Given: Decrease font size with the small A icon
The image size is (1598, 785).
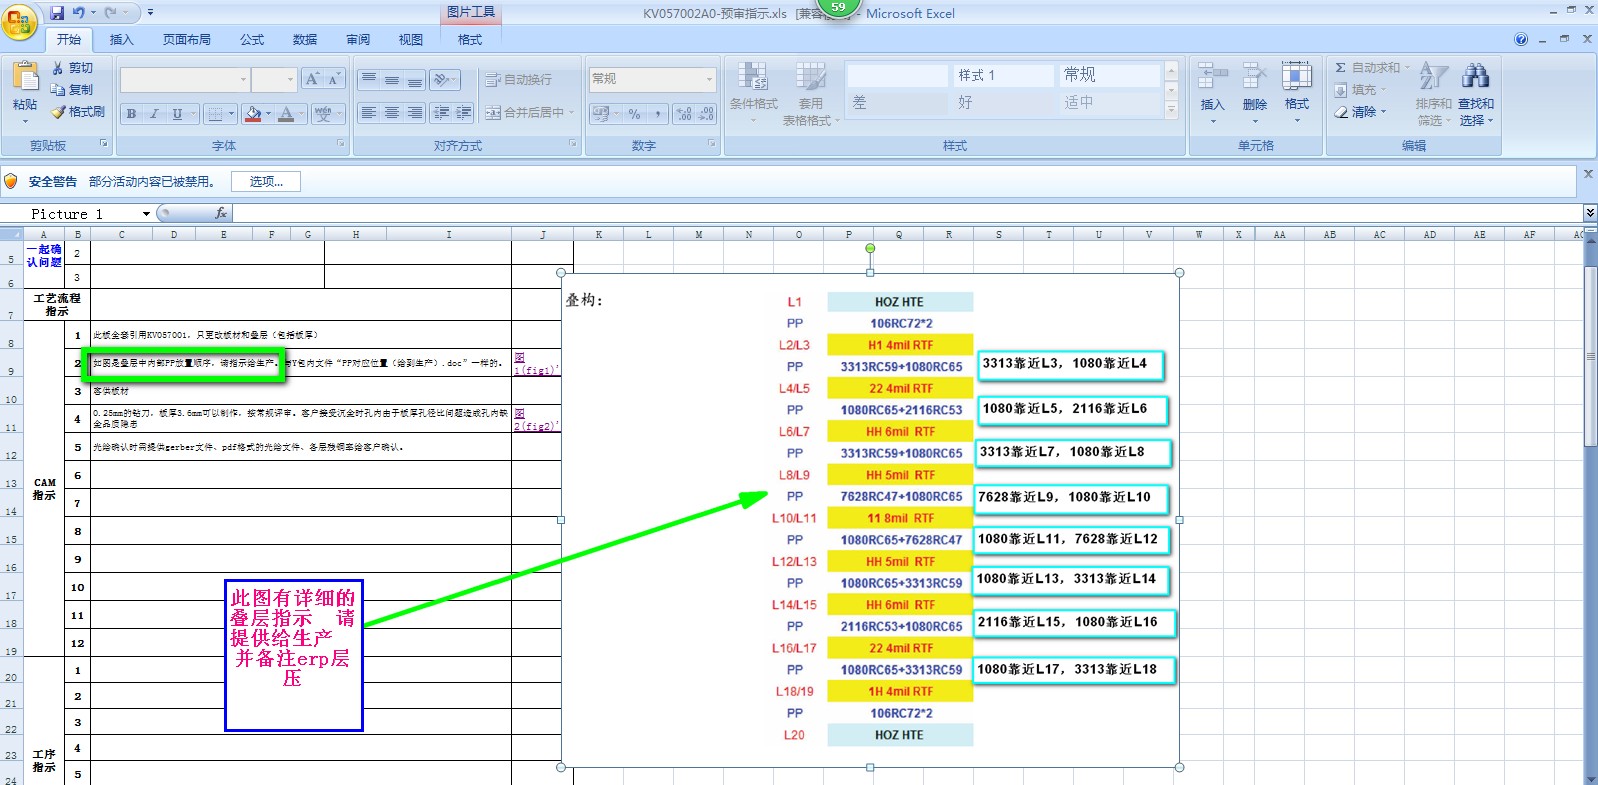Looking at the screenshot, I should click(x=334, y=79).
